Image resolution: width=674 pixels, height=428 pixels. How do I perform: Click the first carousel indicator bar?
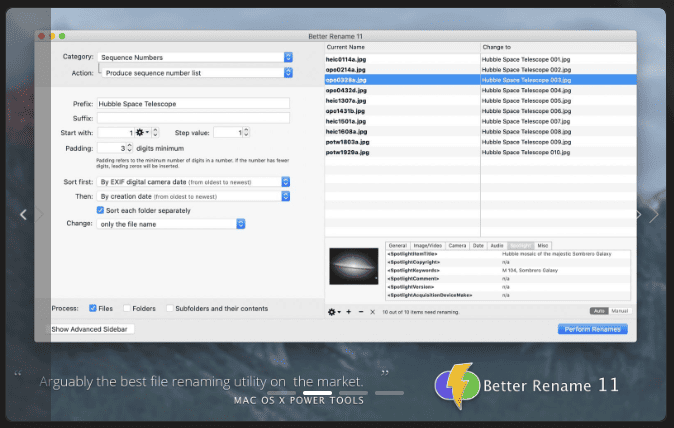[x=281, y=393]
